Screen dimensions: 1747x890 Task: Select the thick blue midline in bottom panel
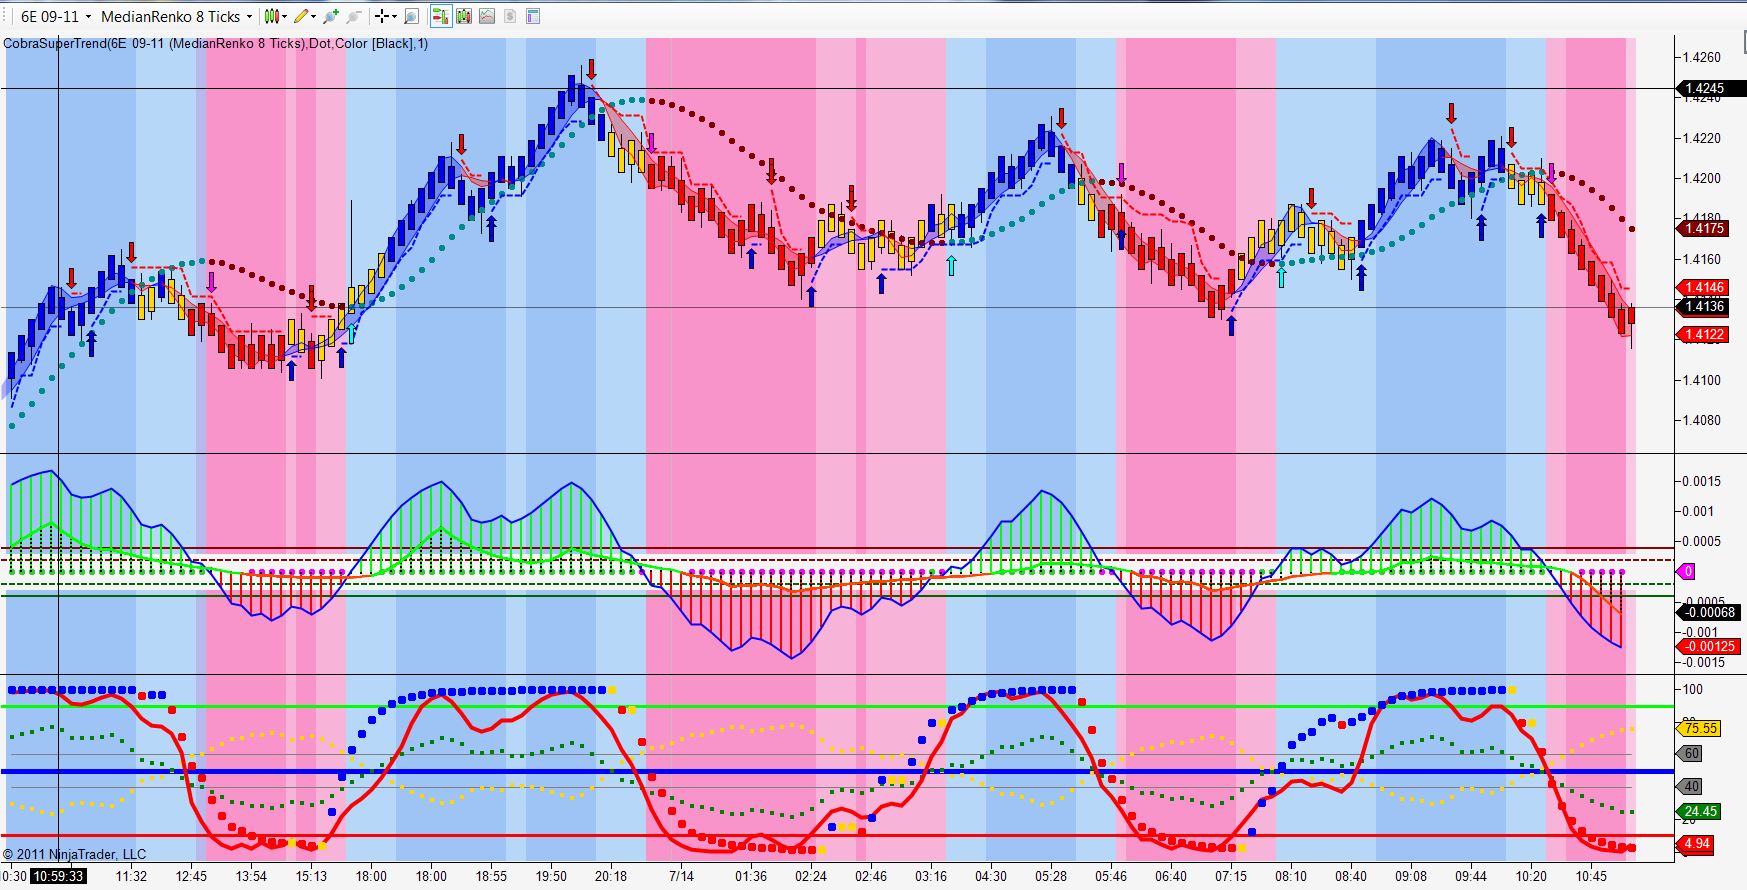(x=838, y=771)
